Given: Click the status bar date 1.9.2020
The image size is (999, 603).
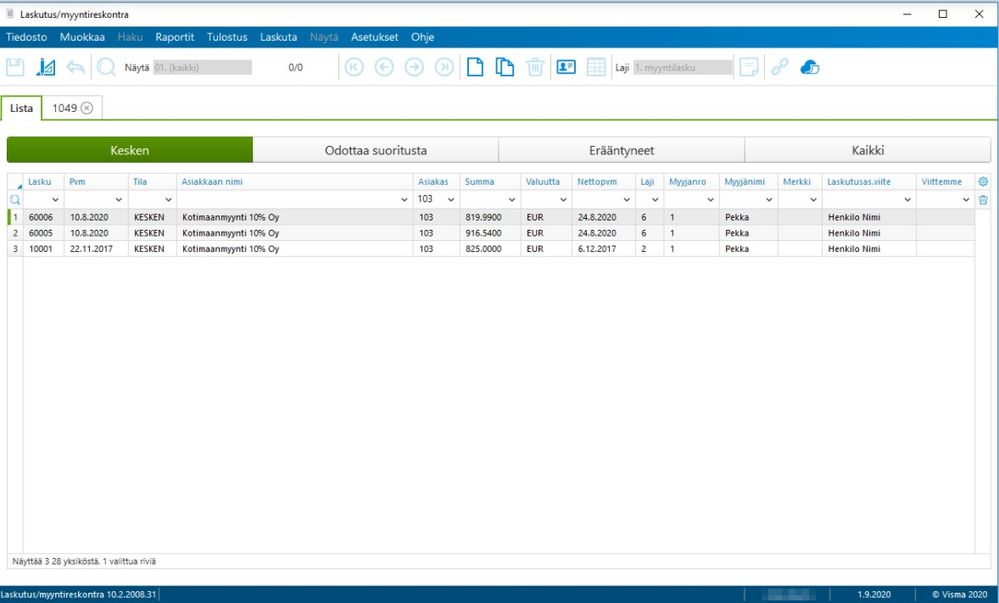Looking at the screenshot, I should click(873, 594).
